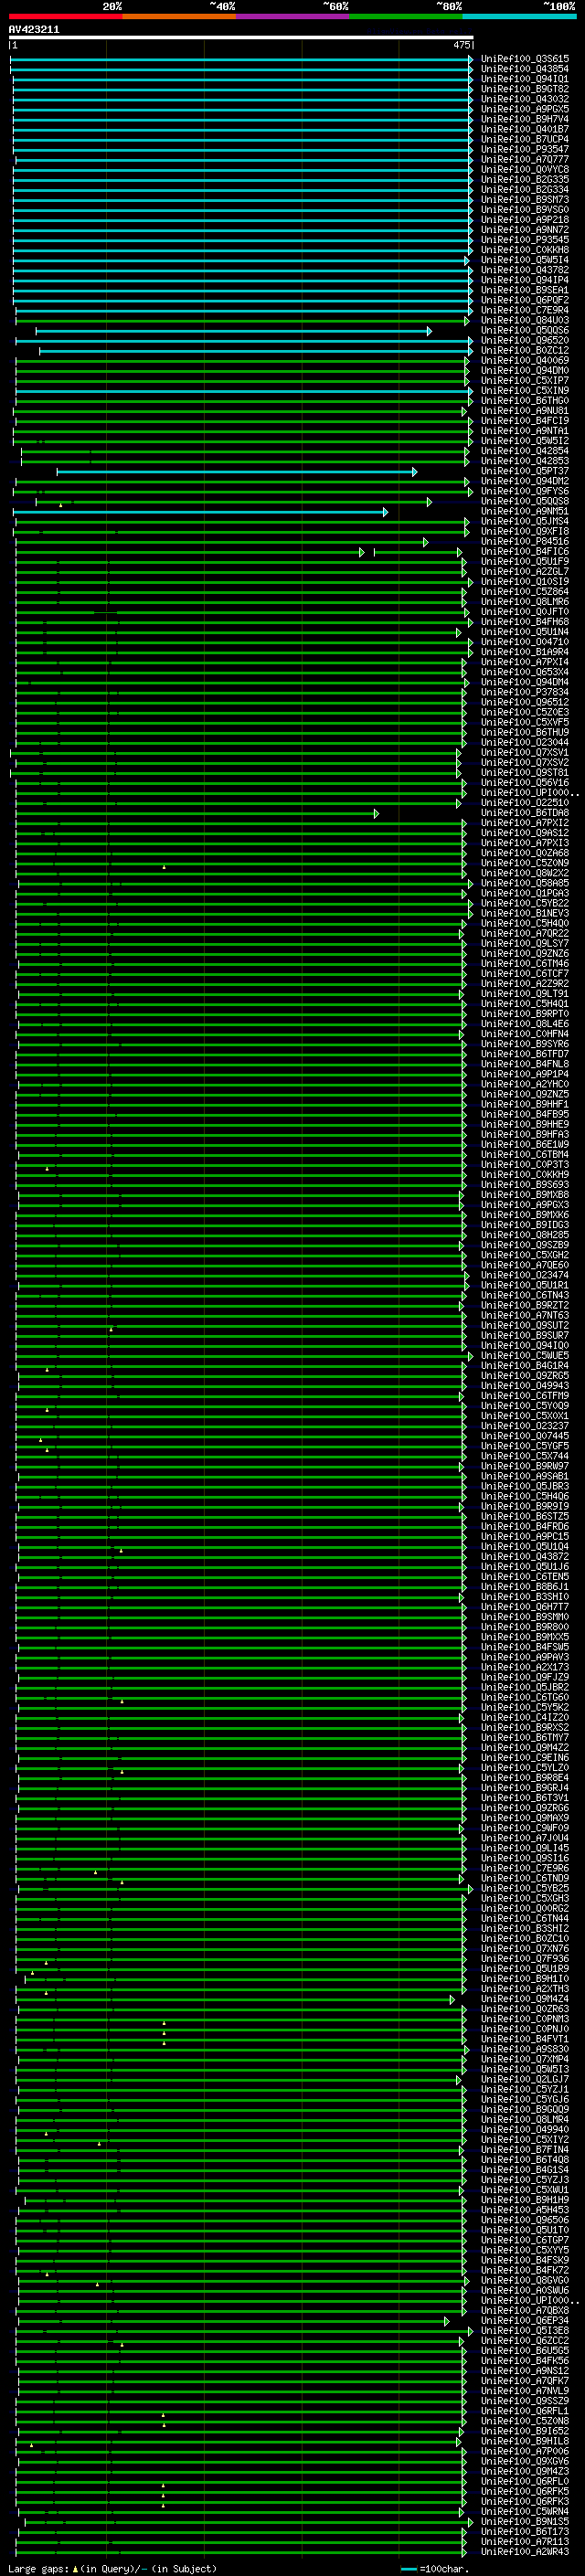Click the end arrowhead of the UniRef100_Q5QQS8 bar
This screenshot has height=2576, width=585.
pyautogui.click(x=429, y=502)
